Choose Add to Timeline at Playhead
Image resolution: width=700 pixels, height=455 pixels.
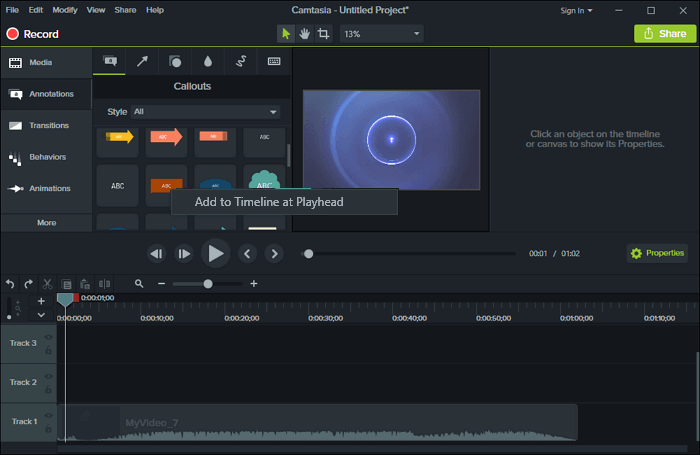tap(284, 202)
